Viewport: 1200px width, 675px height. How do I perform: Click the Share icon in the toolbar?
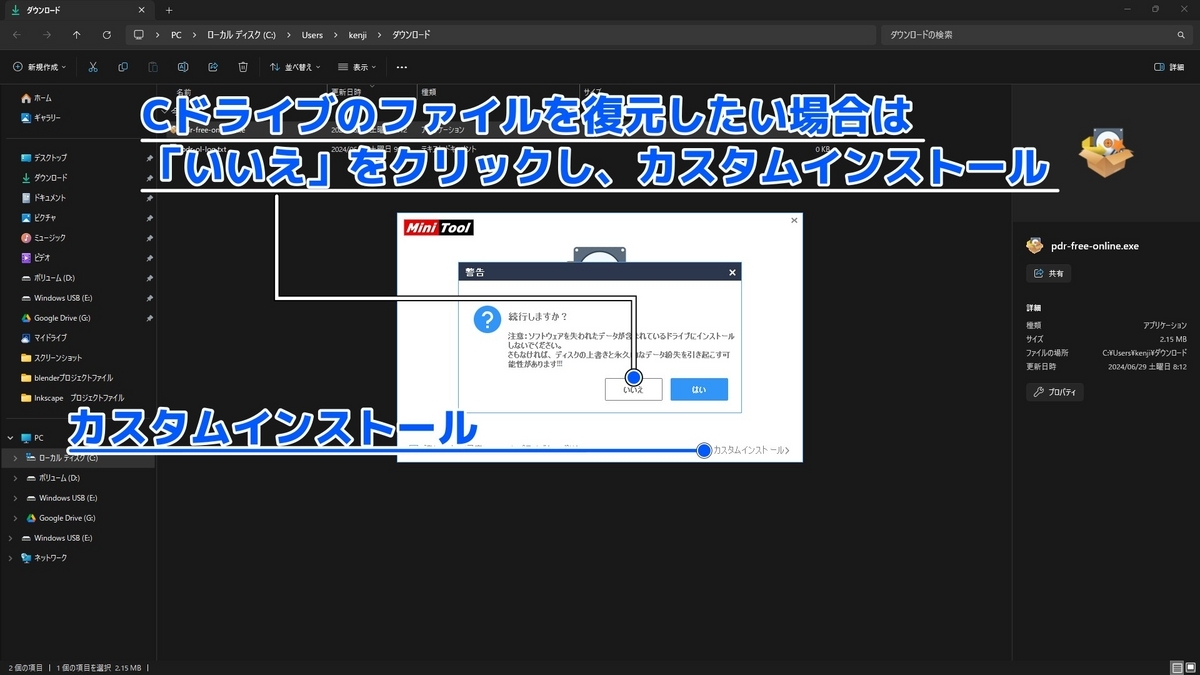(x=212, y=67)
